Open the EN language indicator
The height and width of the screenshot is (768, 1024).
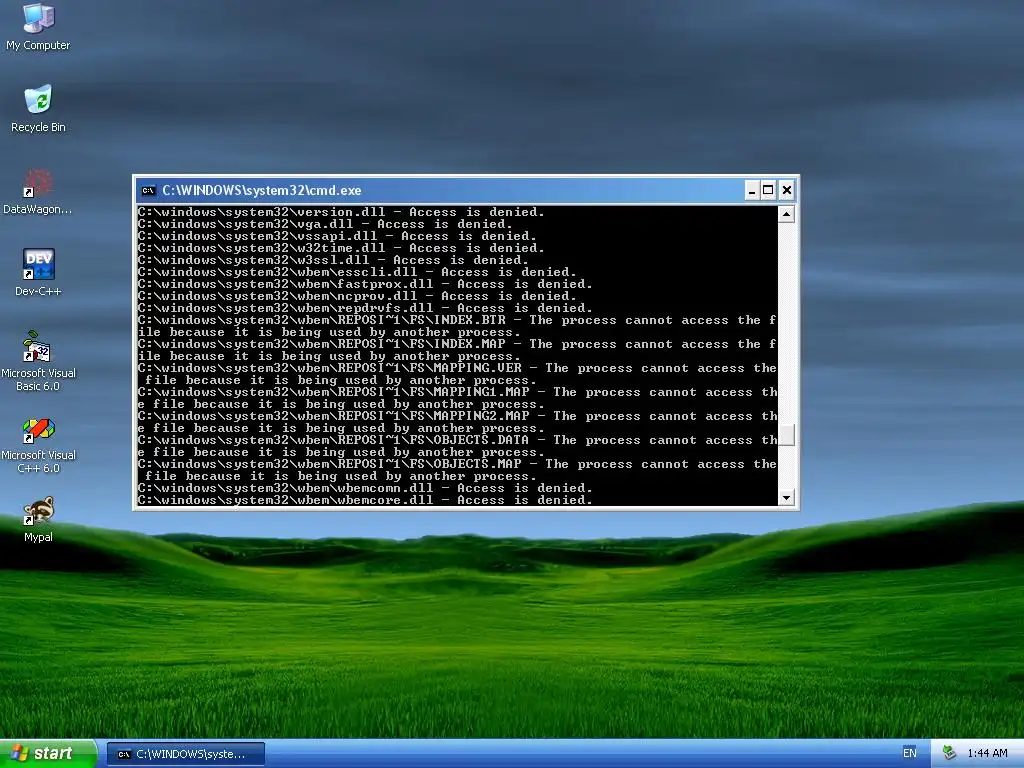pyautogui.click(x=909, y=754)
